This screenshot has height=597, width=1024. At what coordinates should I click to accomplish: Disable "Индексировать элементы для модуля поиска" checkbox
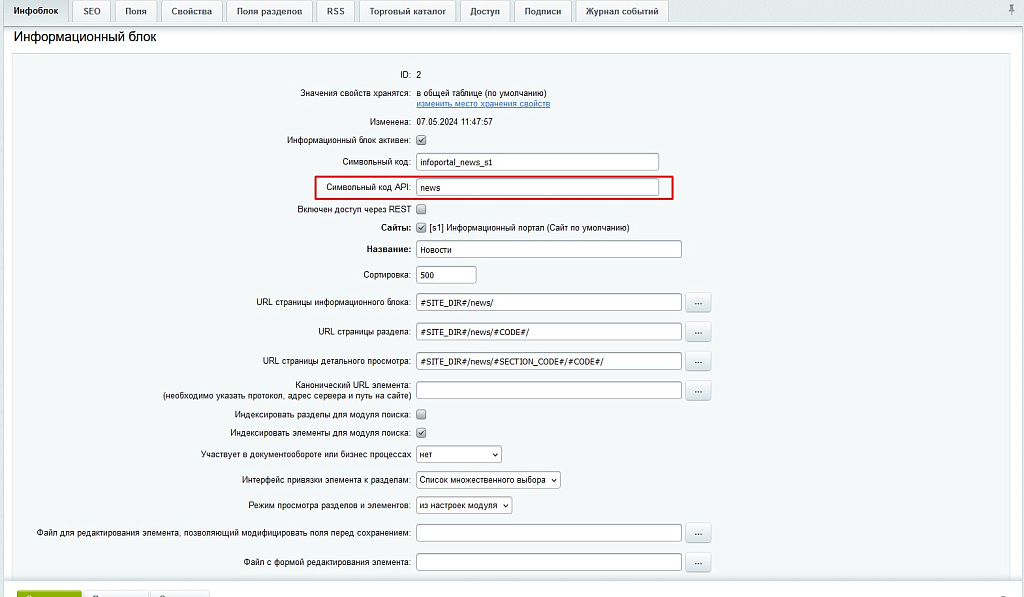(x=421, y=433)
